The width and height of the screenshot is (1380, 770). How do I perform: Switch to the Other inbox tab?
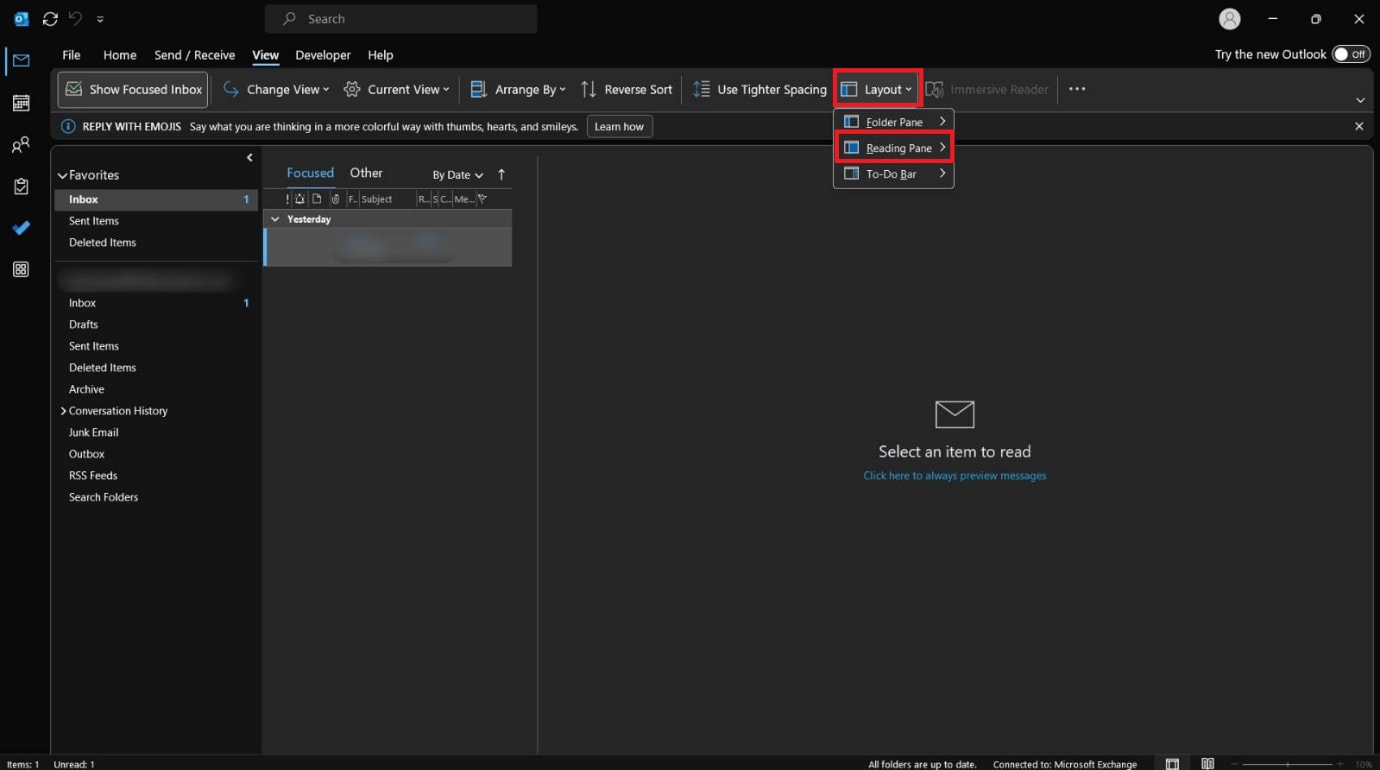[x=366, y=172]
